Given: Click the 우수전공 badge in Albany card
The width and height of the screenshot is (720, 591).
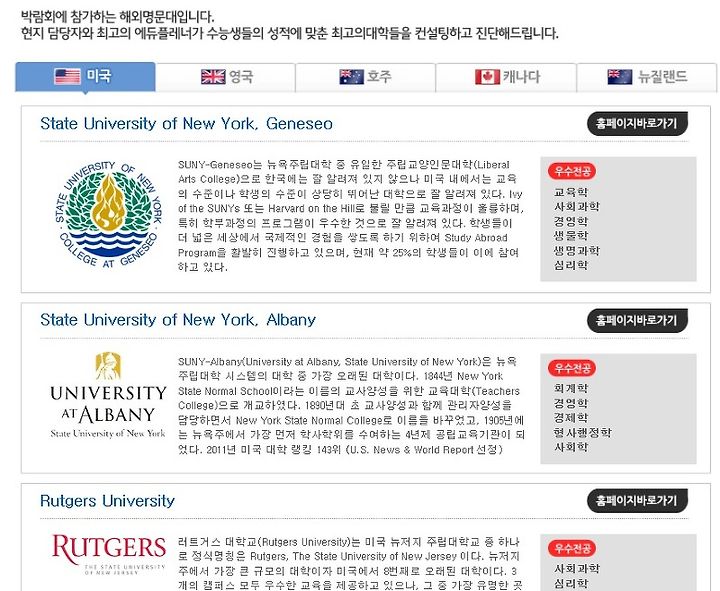Looking at the screenshot, I should tap(572, 368).
